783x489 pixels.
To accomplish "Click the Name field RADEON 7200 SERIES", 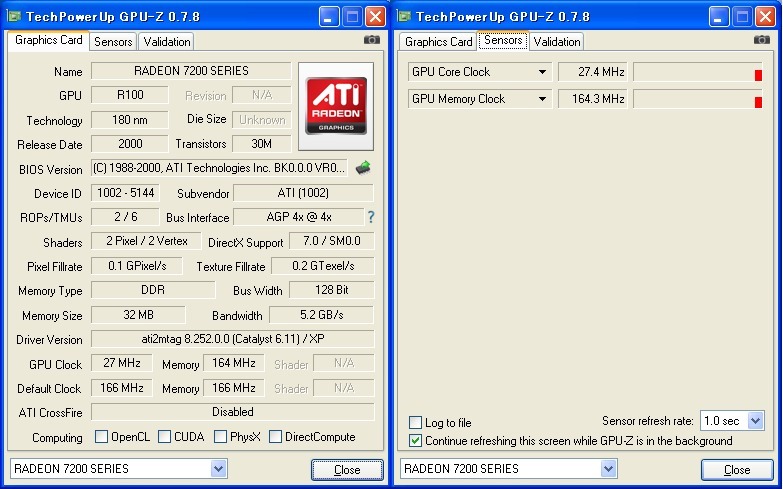I will point(191,71).
